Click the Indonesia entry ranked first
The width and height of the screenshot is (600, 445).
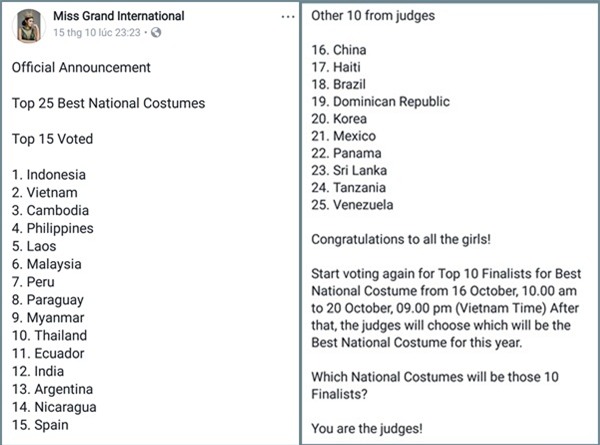point(49,175)
